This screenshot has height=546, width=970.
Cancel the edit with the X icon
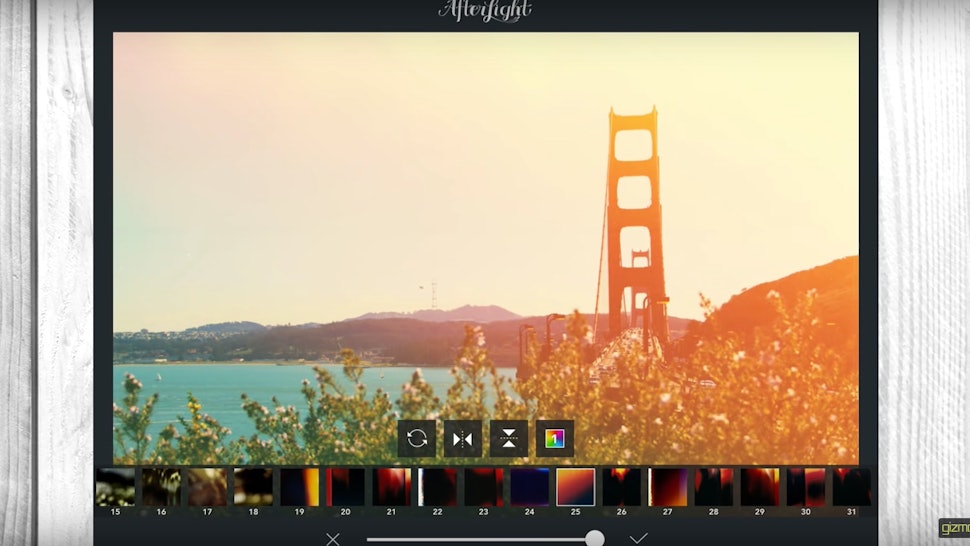click(333, 539)
